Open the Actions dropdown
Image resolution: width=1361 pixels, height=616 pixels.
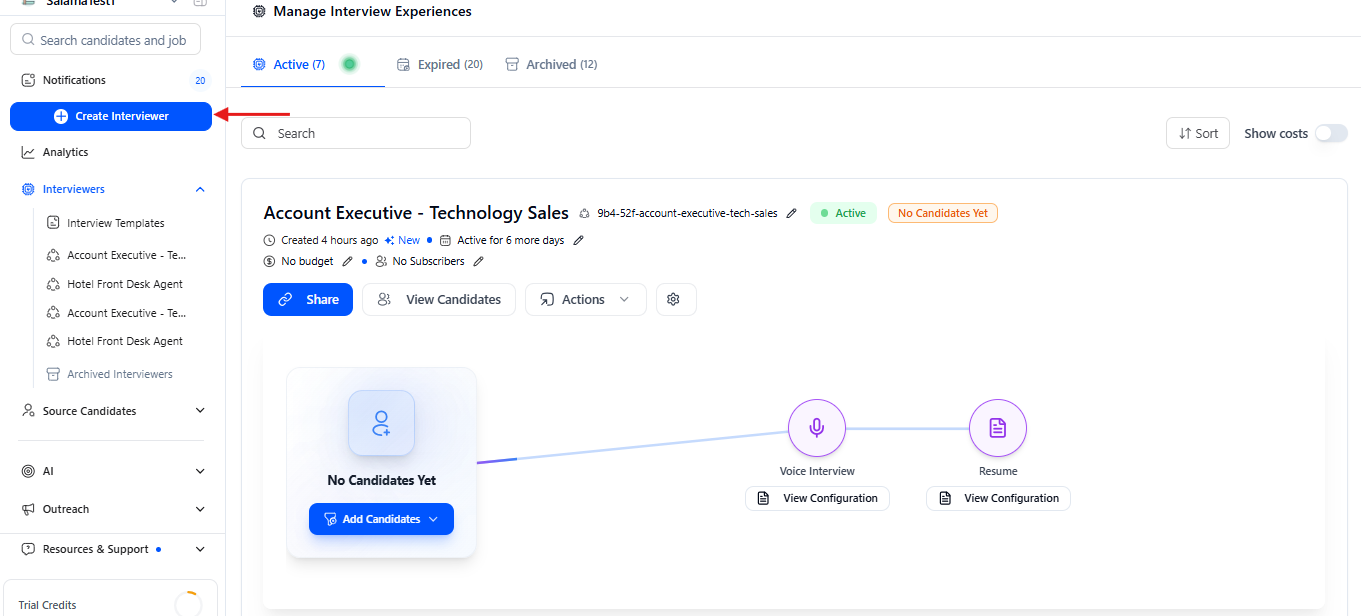tap(585, 300)
